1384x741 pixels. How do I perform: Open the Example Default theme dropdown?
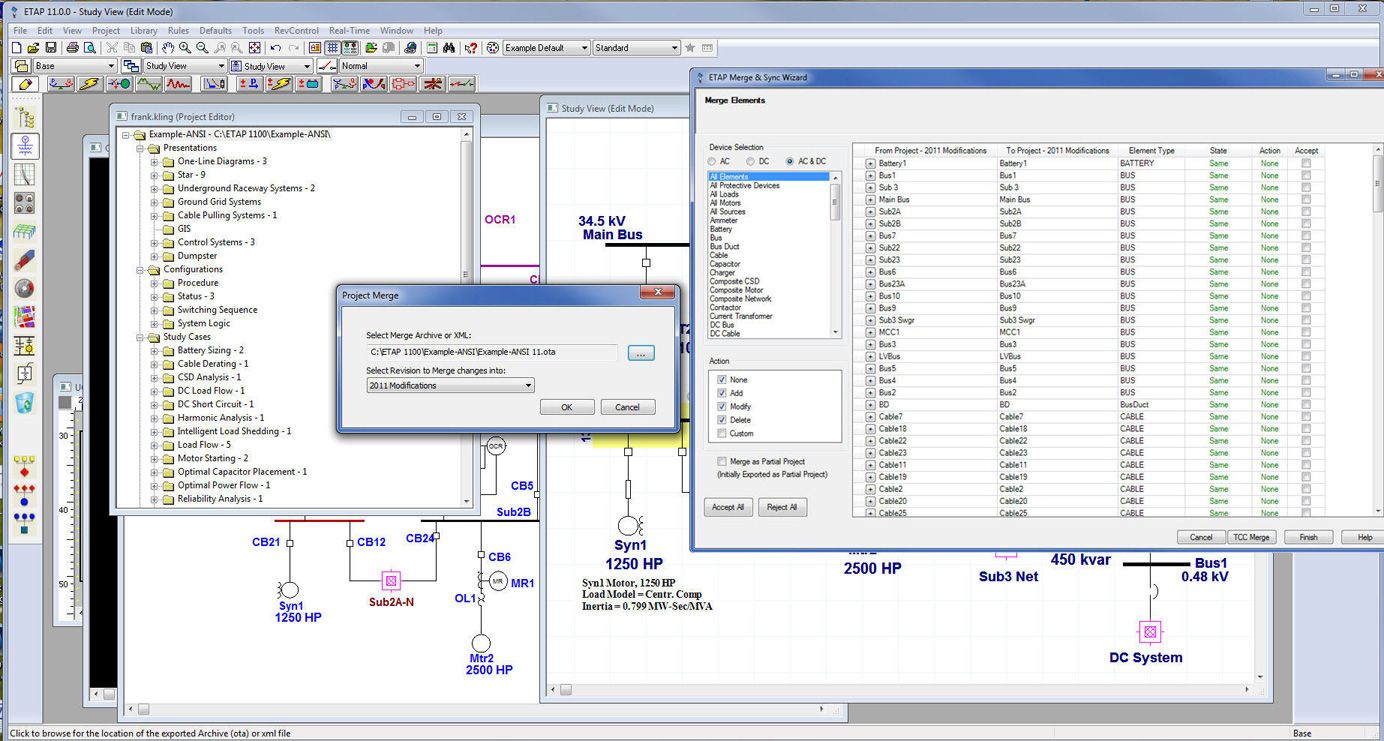coord(545,47)
